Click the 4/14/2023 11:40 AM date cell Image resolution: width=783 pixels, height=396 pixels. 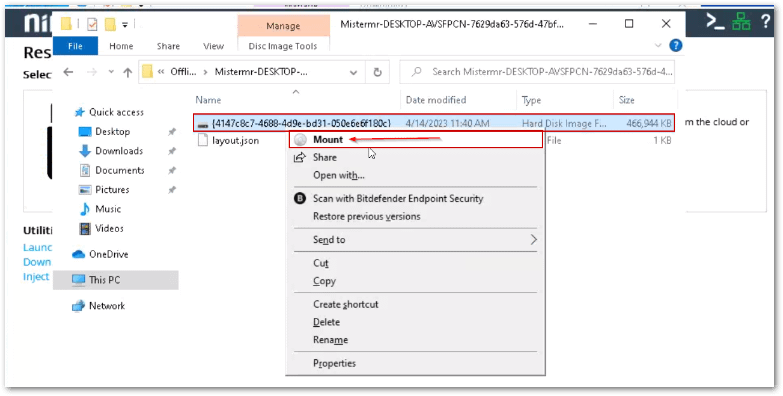[447, 123]
